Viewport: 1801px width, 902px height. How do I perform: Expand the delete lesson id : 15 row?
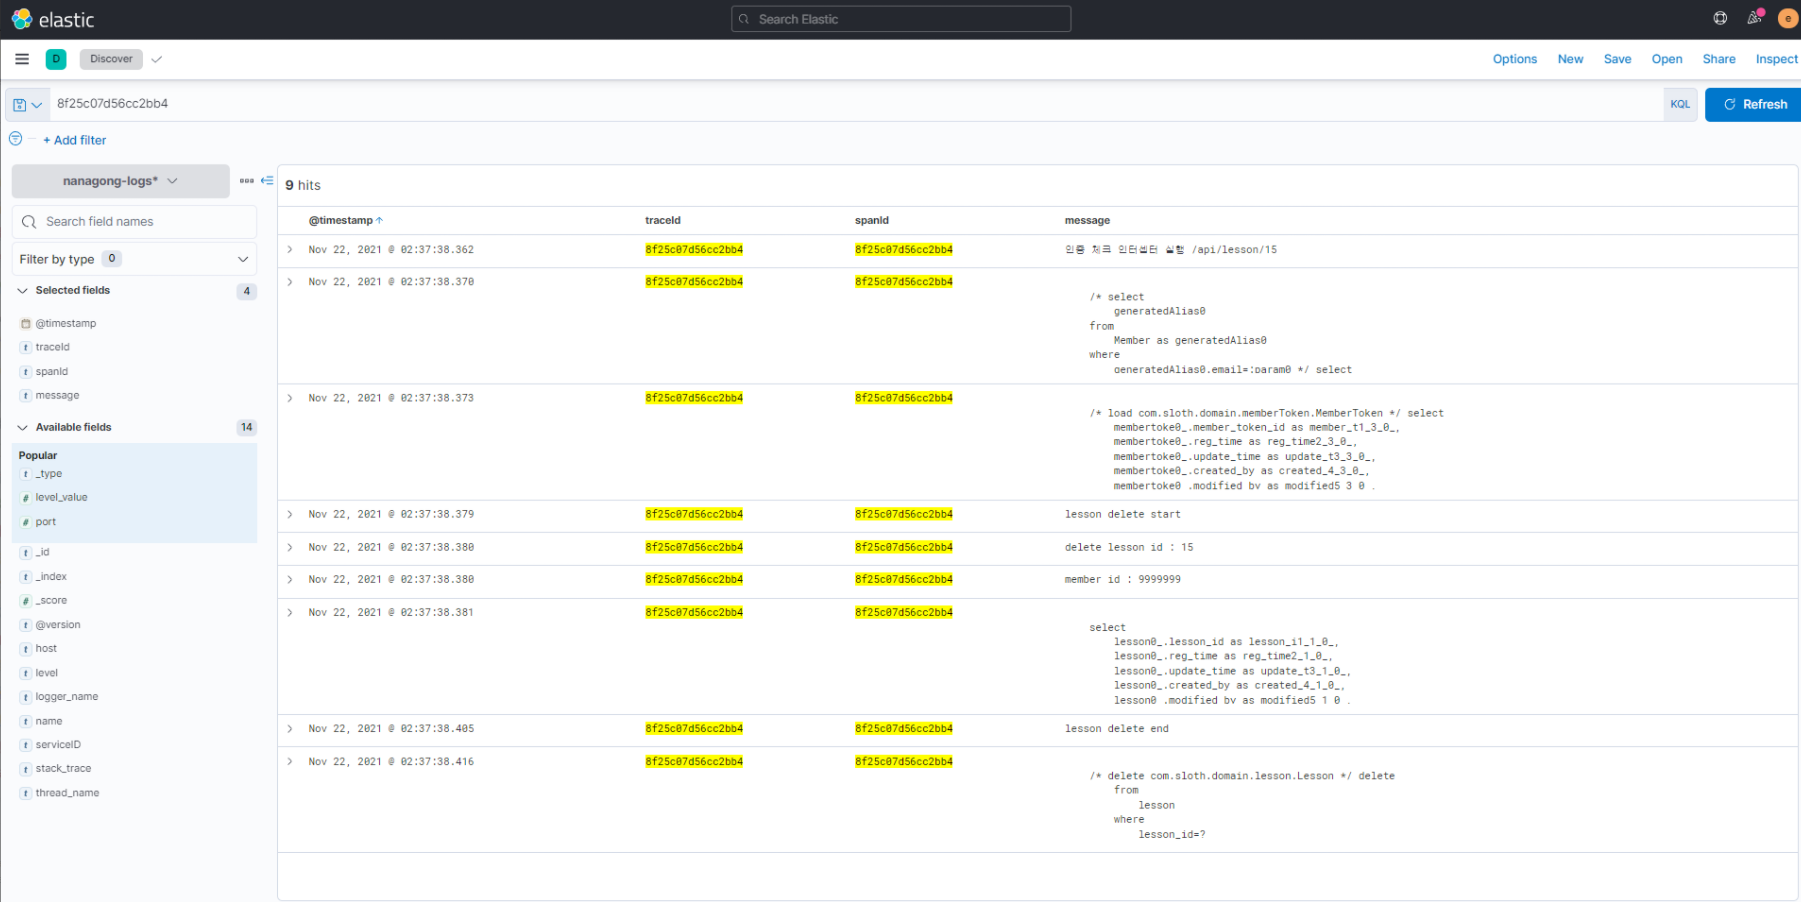click(x=290, y=547)
